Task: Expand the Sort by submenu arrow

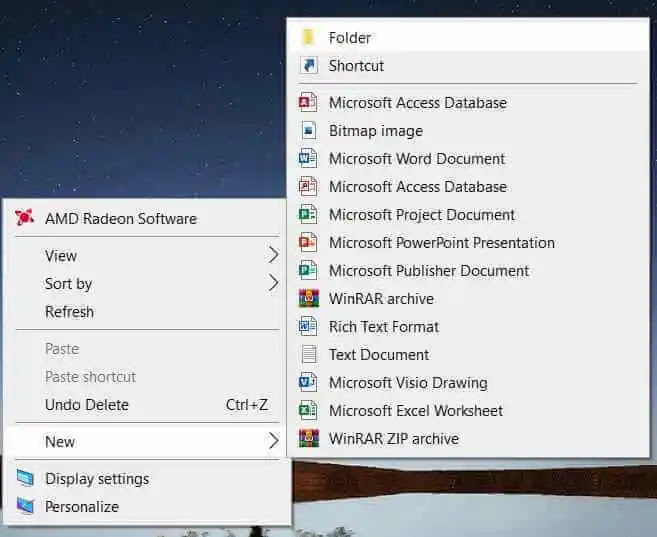Action: click(273, 283)
